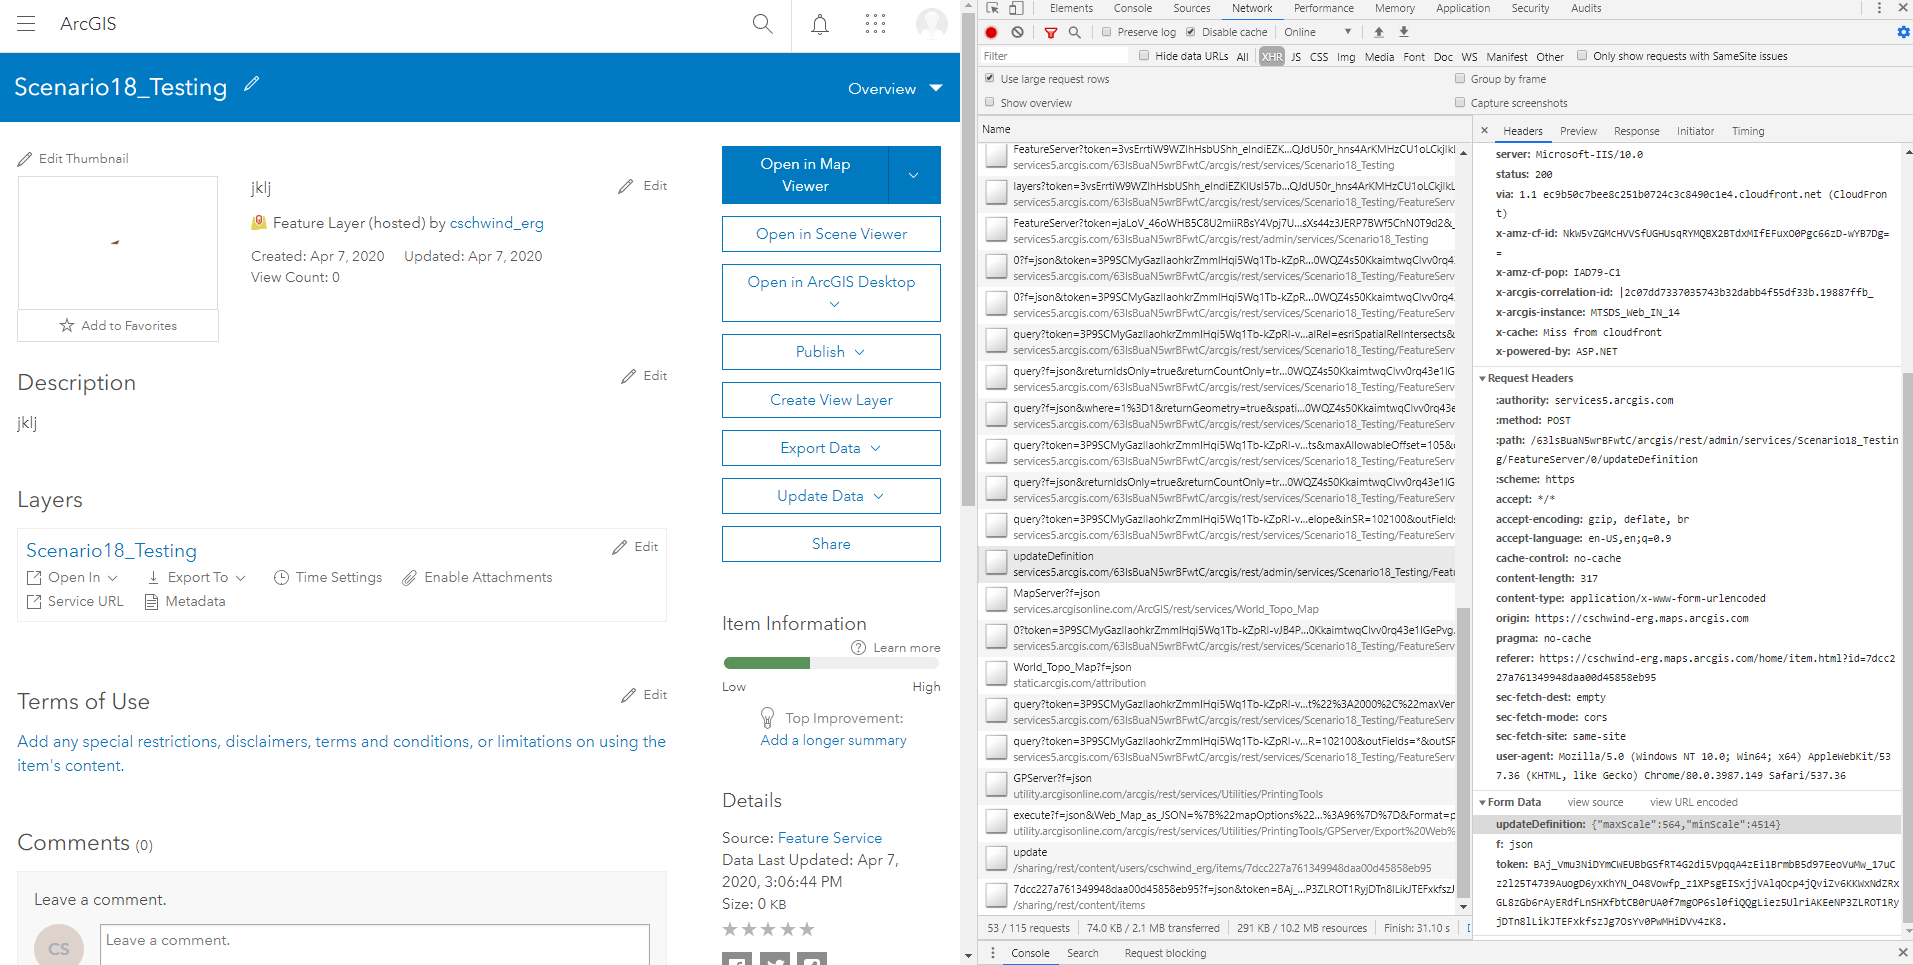Export the HAR file
The height and width of the screenshot is (965, 1913).
1404,32
